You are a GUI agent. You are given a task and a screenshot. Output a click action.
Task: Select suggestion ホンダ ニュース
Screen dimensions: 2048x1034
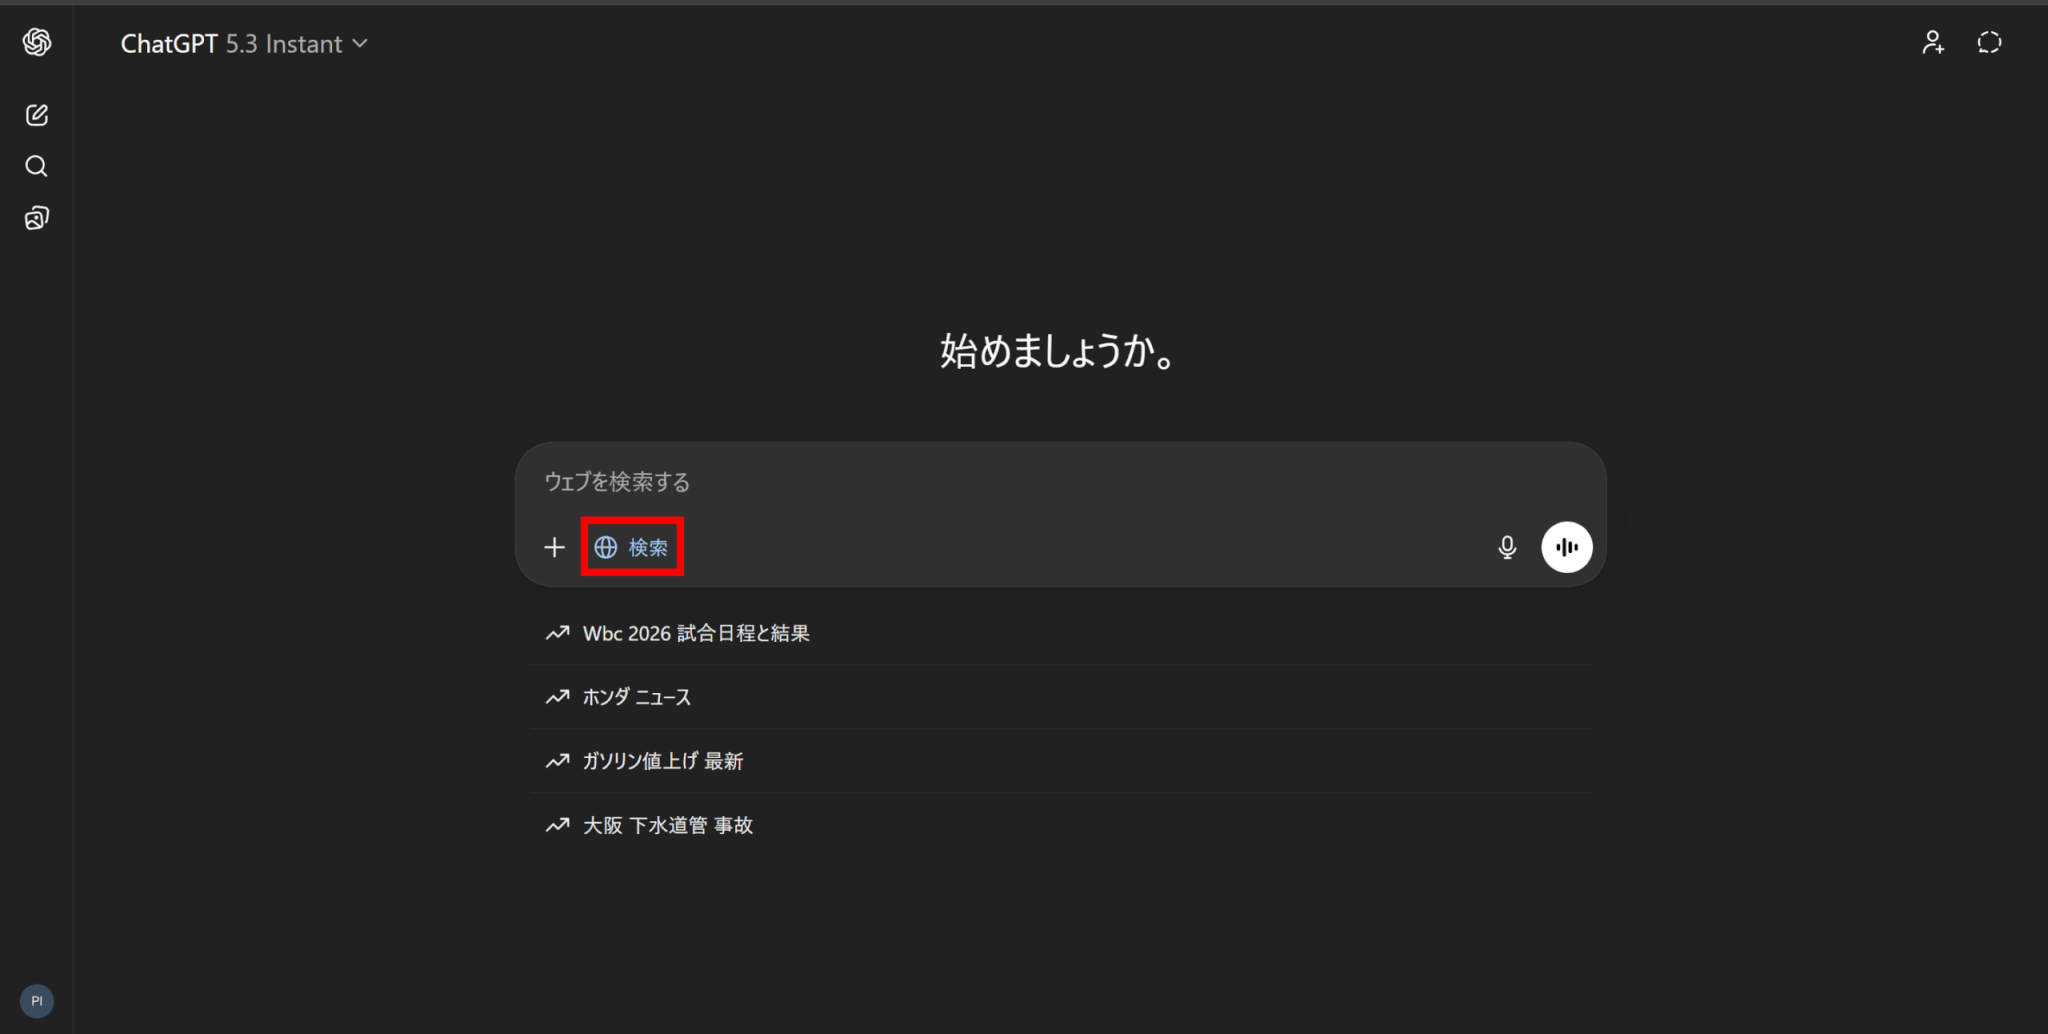pyautogui.click(x=1061, y=697)
